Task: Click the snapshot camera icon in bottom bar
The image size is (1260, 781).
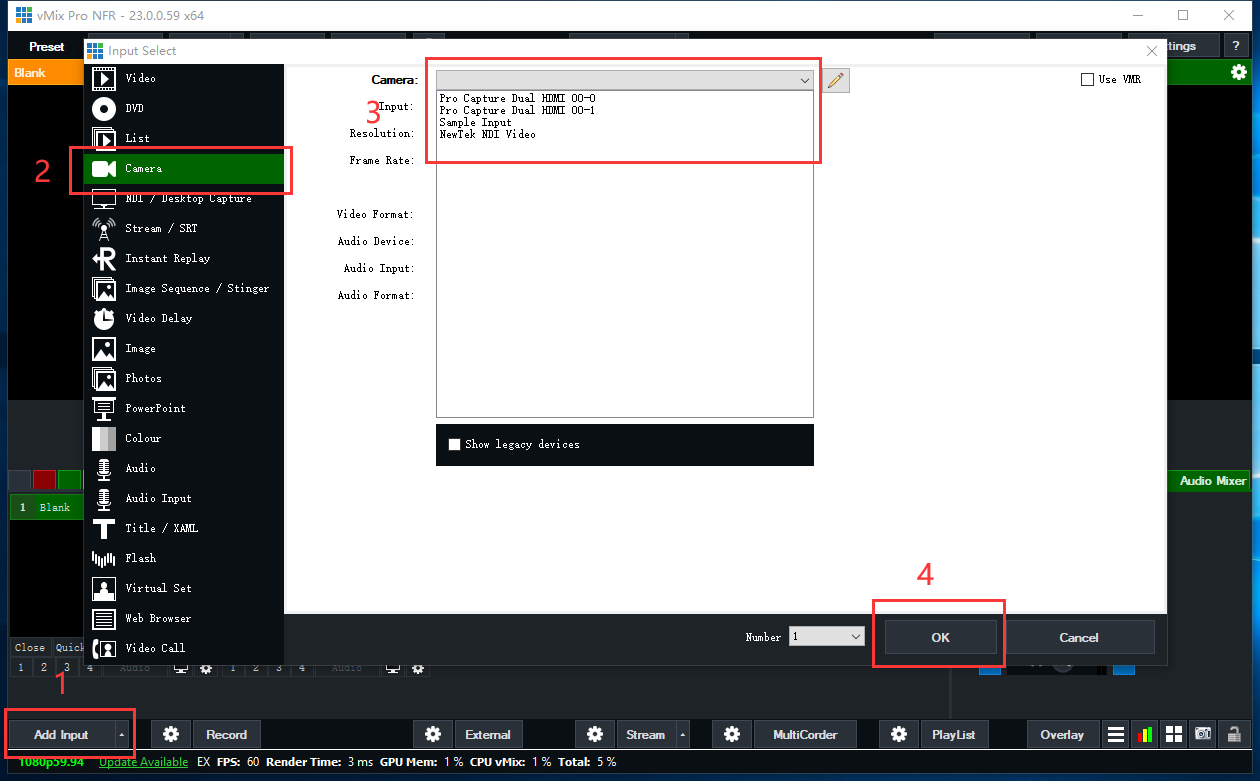Action: coord(1203,735)
